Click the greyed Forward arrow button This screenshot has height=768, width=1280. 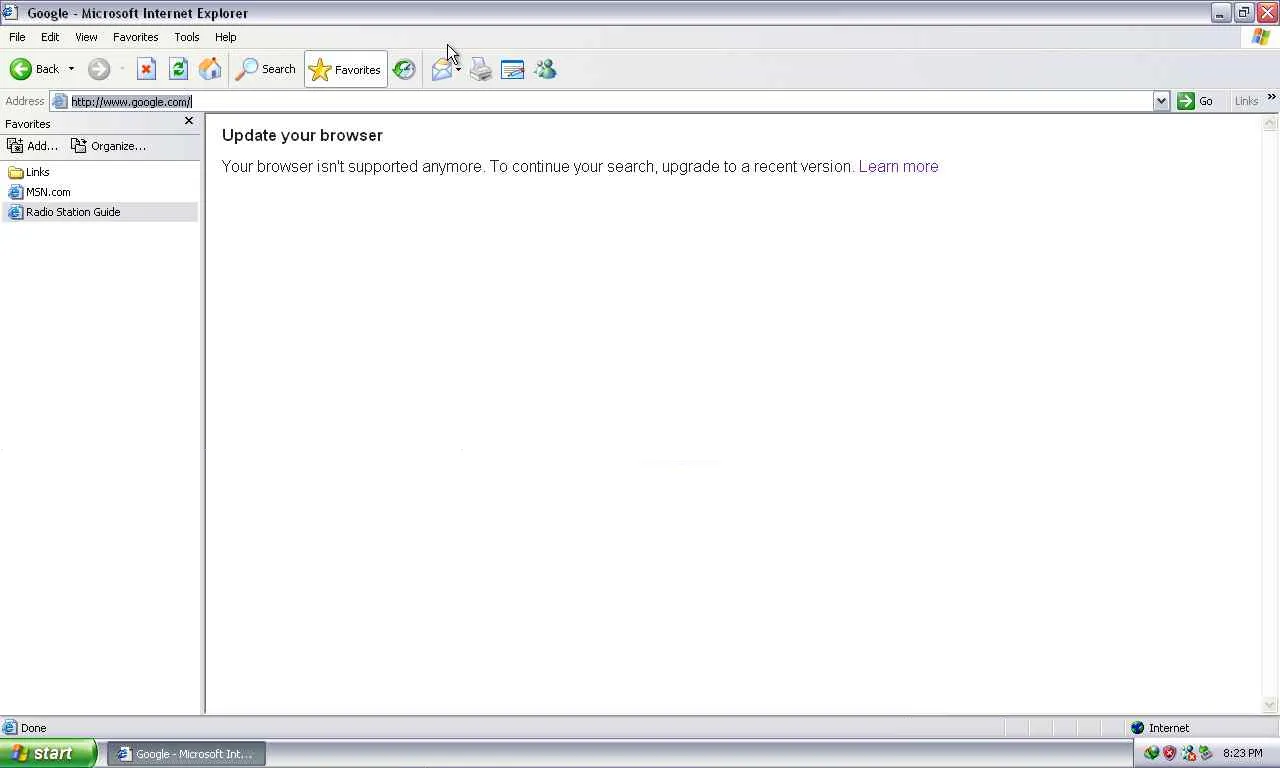[98, 69]
